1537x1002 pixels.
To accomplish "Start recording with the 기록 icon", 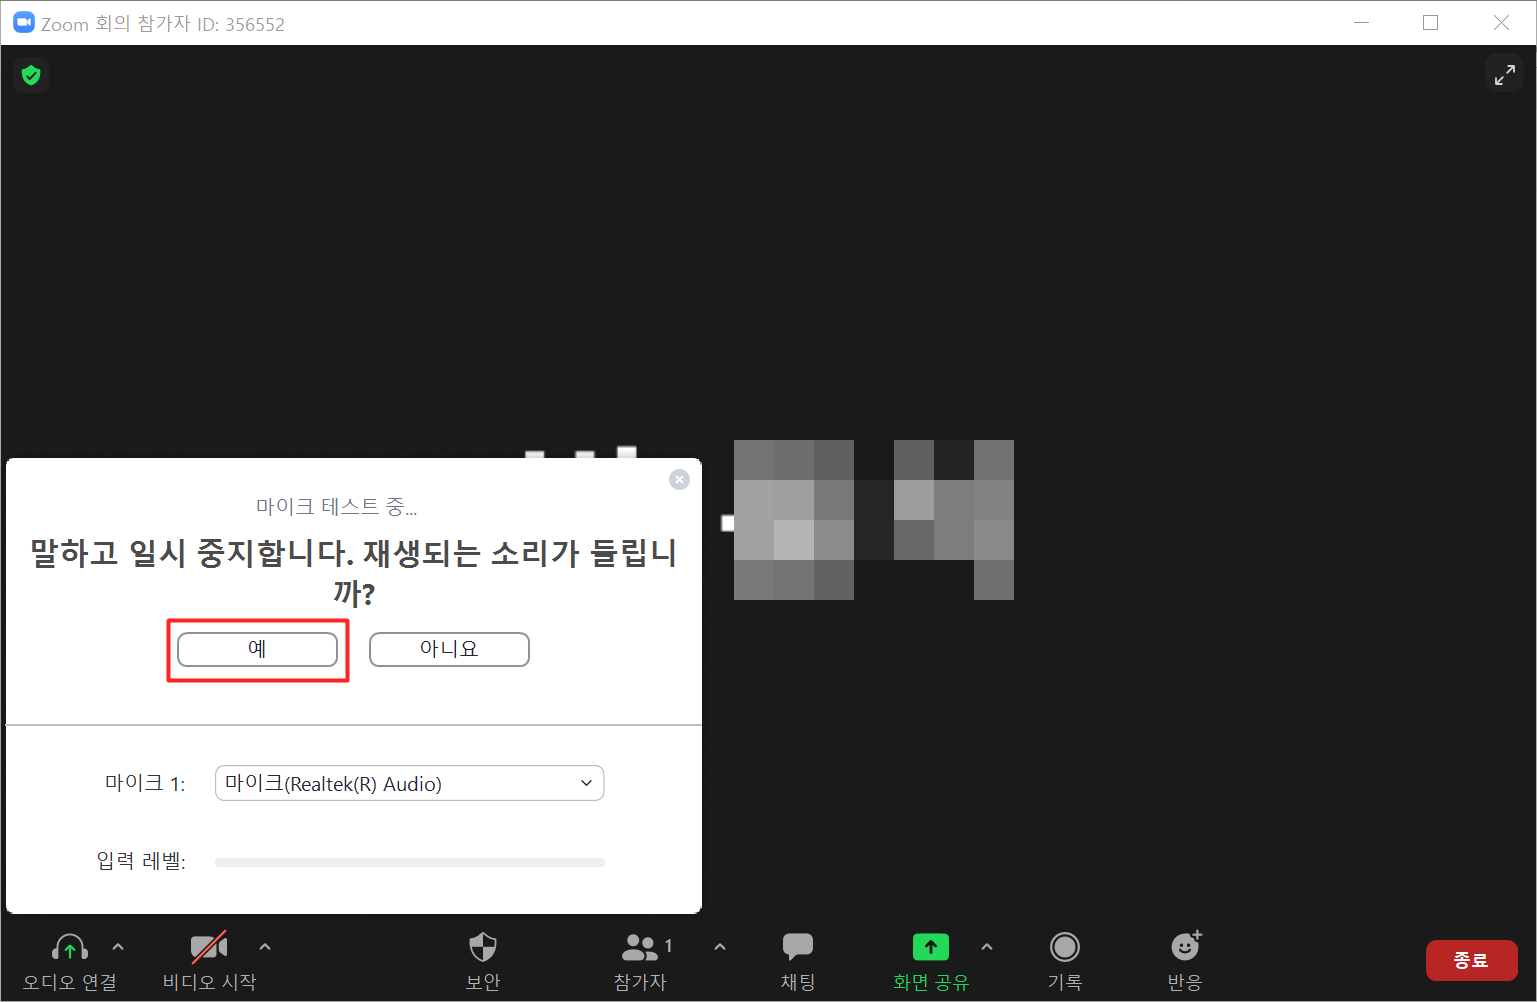I will 1065,947.
